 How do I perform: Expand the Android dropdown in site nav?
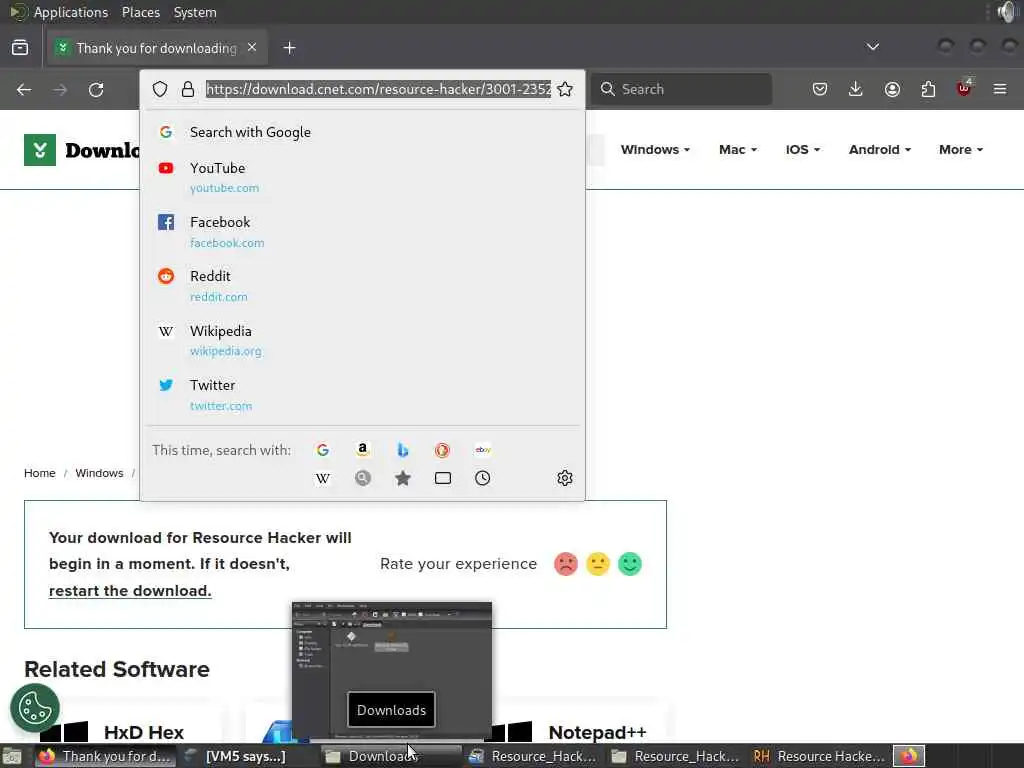[x=880, y=150]
